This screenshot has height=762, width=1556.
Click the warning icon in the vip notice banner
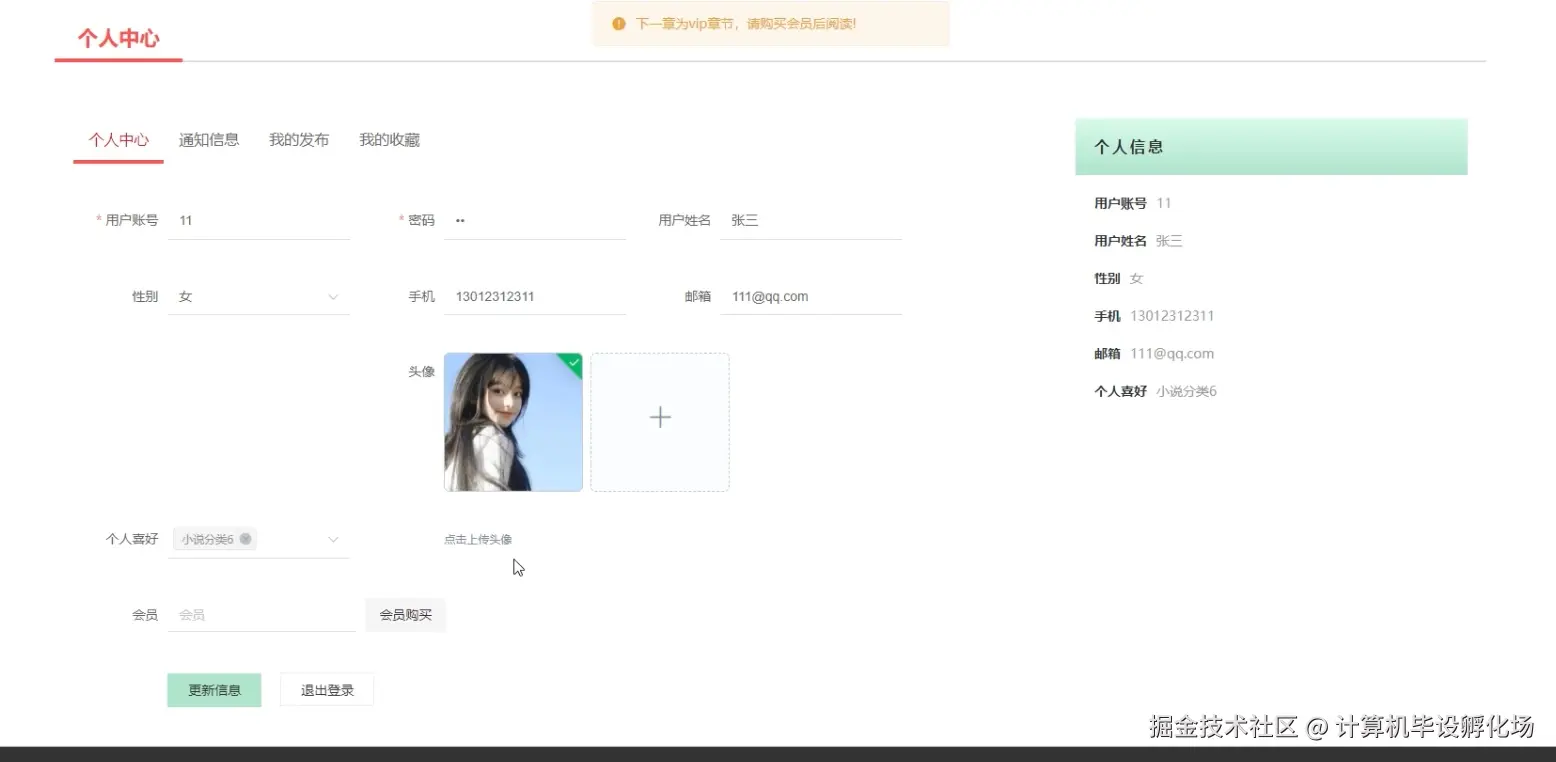(618, 23)
